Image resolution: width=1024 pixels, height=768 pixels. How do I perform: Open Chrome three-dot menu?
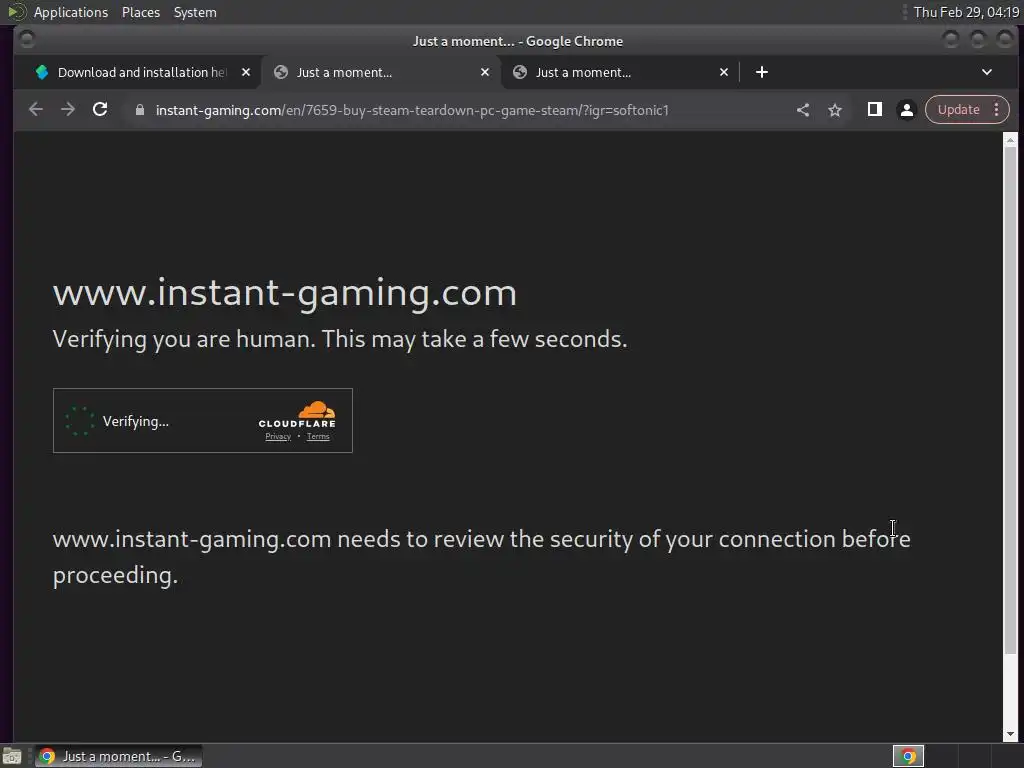coord(997,110)
